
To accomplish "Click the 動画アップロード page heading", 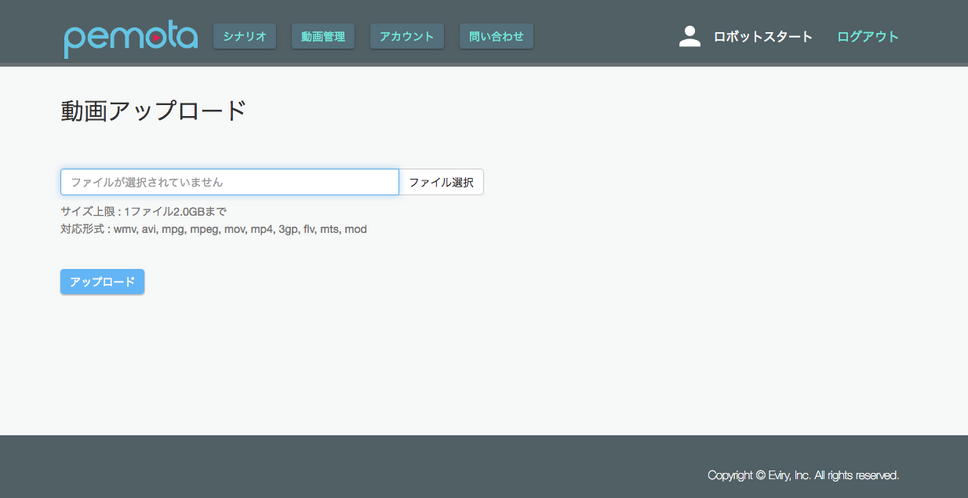I will click(153, 111).
